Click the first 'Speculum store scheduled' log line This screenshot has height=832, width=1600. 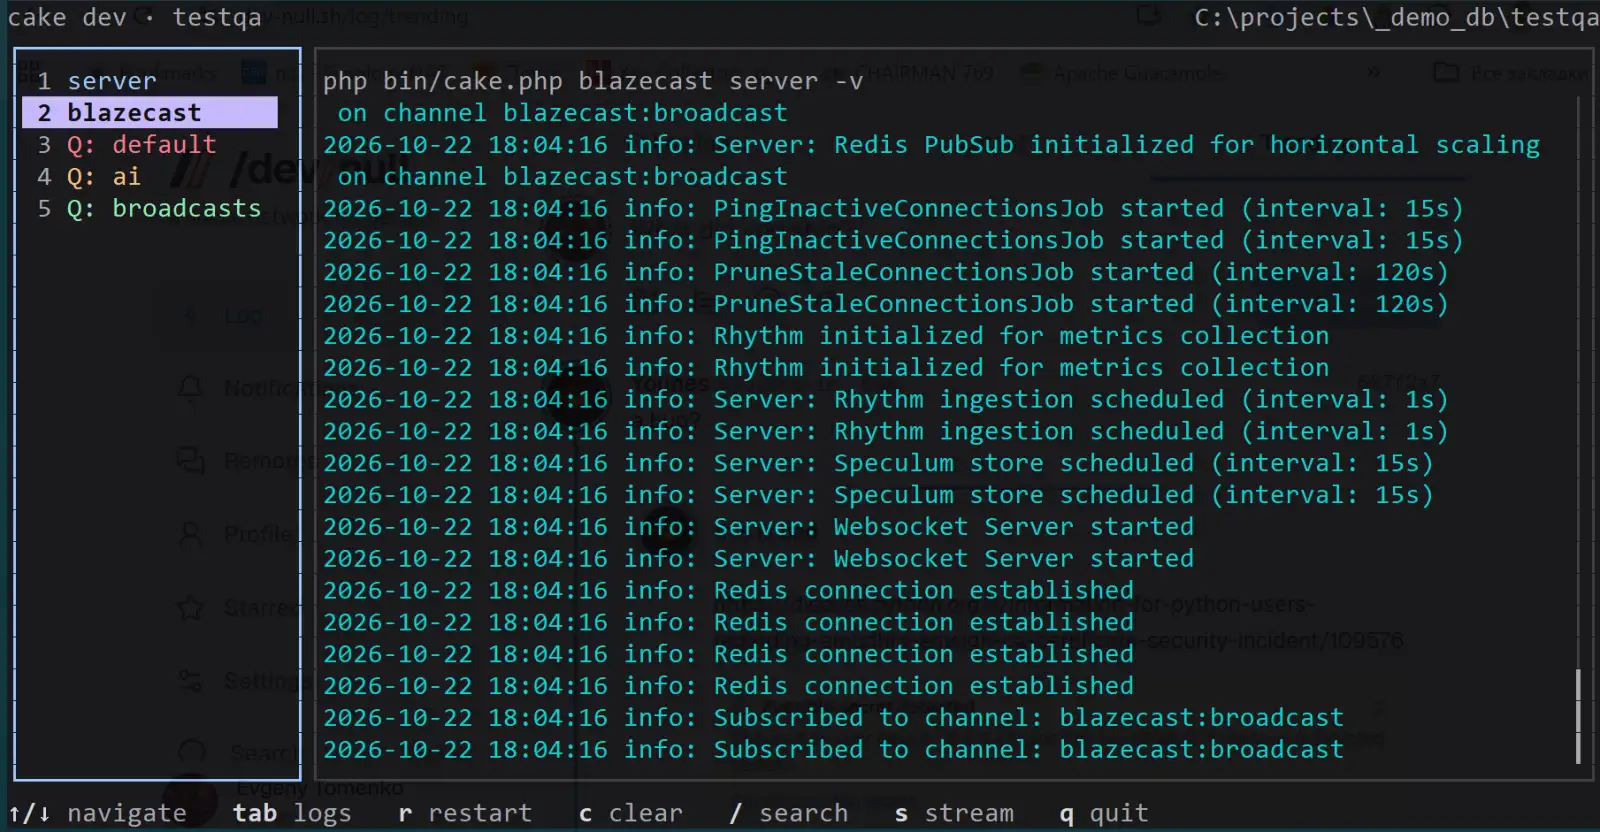click(878, 463)
